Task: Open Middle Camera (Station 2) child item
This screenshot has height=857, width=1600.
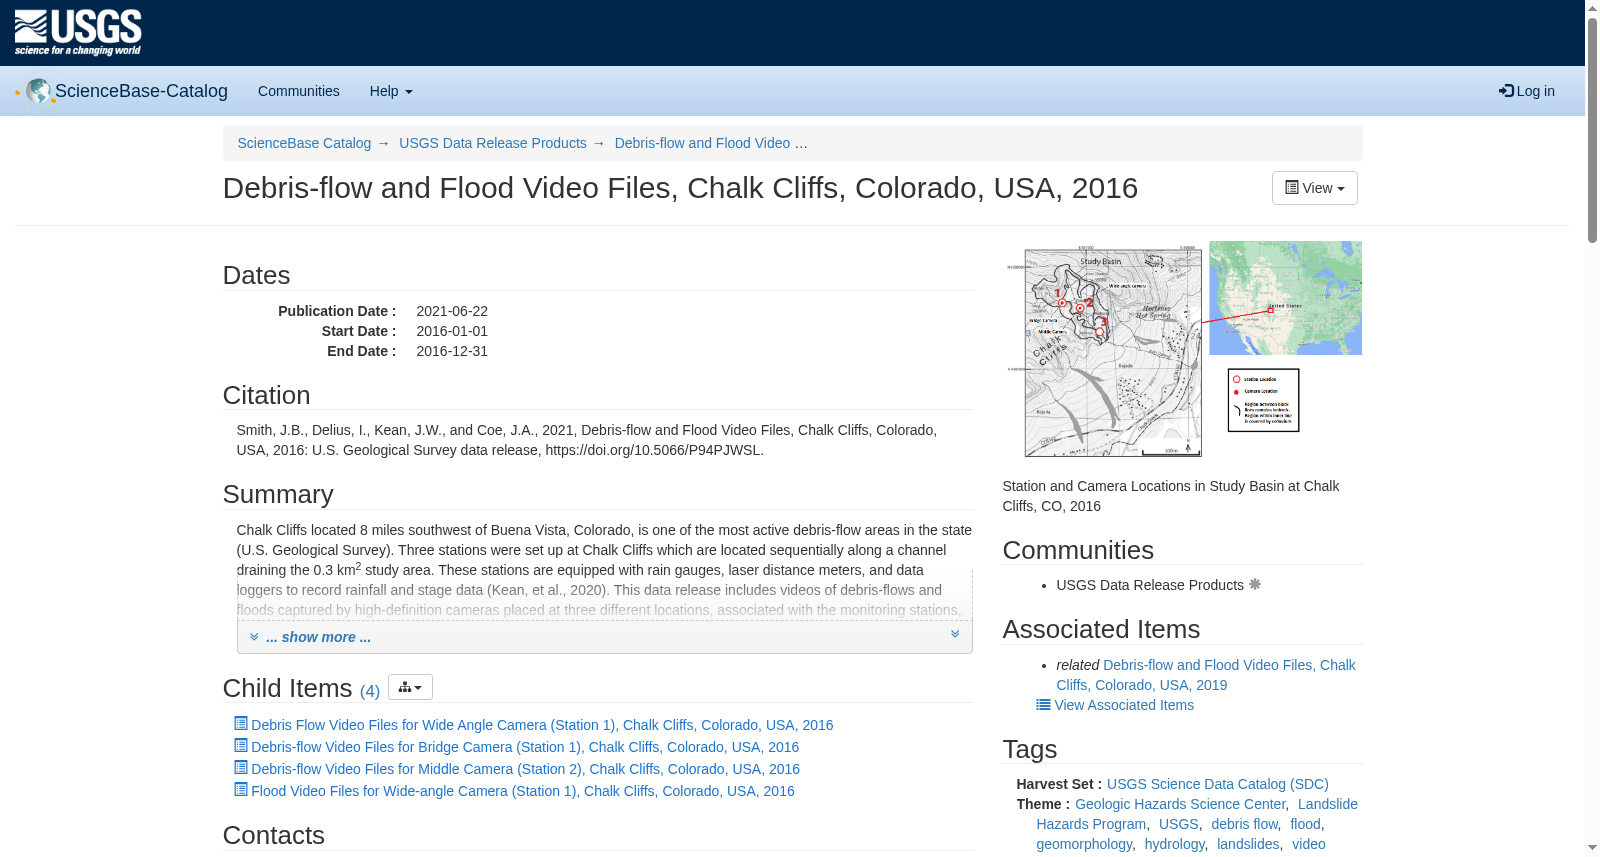Action: pos(525,769)
